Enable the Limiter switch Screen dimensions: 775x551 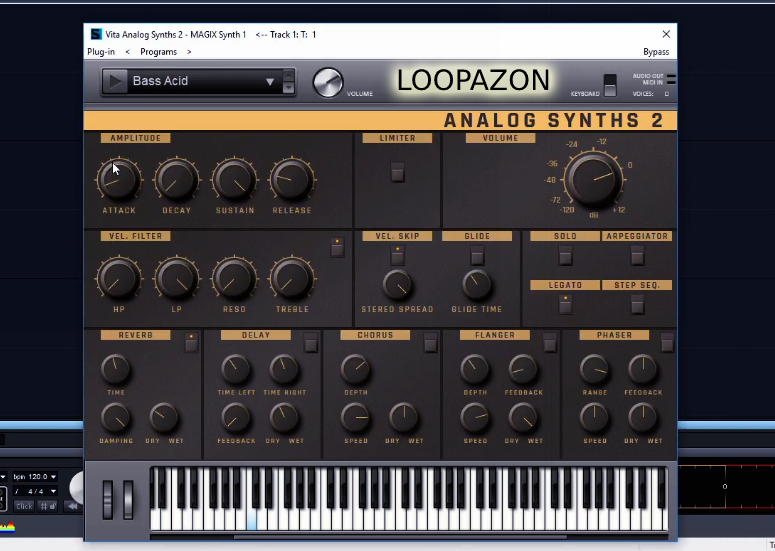(397, 172)
